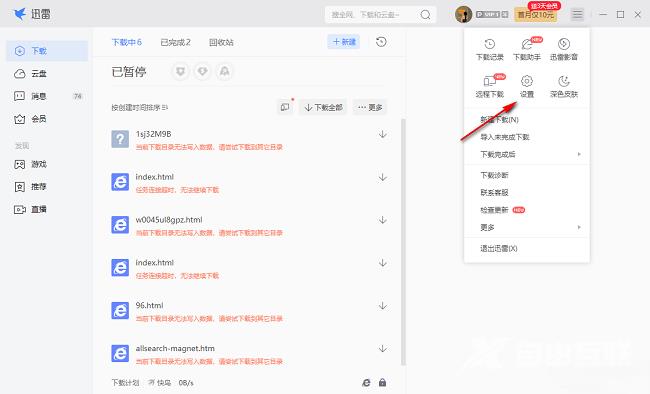650x394 pixels.
Task: Start download arrow for w0045ul8gpz.html
Action: 383,220
